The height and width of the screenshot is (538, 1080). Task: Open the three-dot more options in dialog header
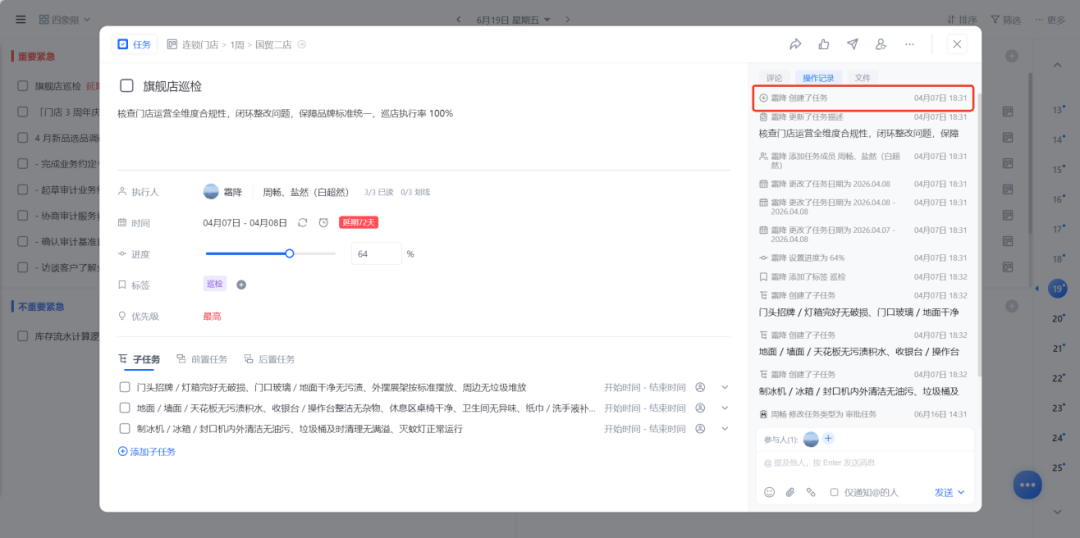(x=910, y=44)
